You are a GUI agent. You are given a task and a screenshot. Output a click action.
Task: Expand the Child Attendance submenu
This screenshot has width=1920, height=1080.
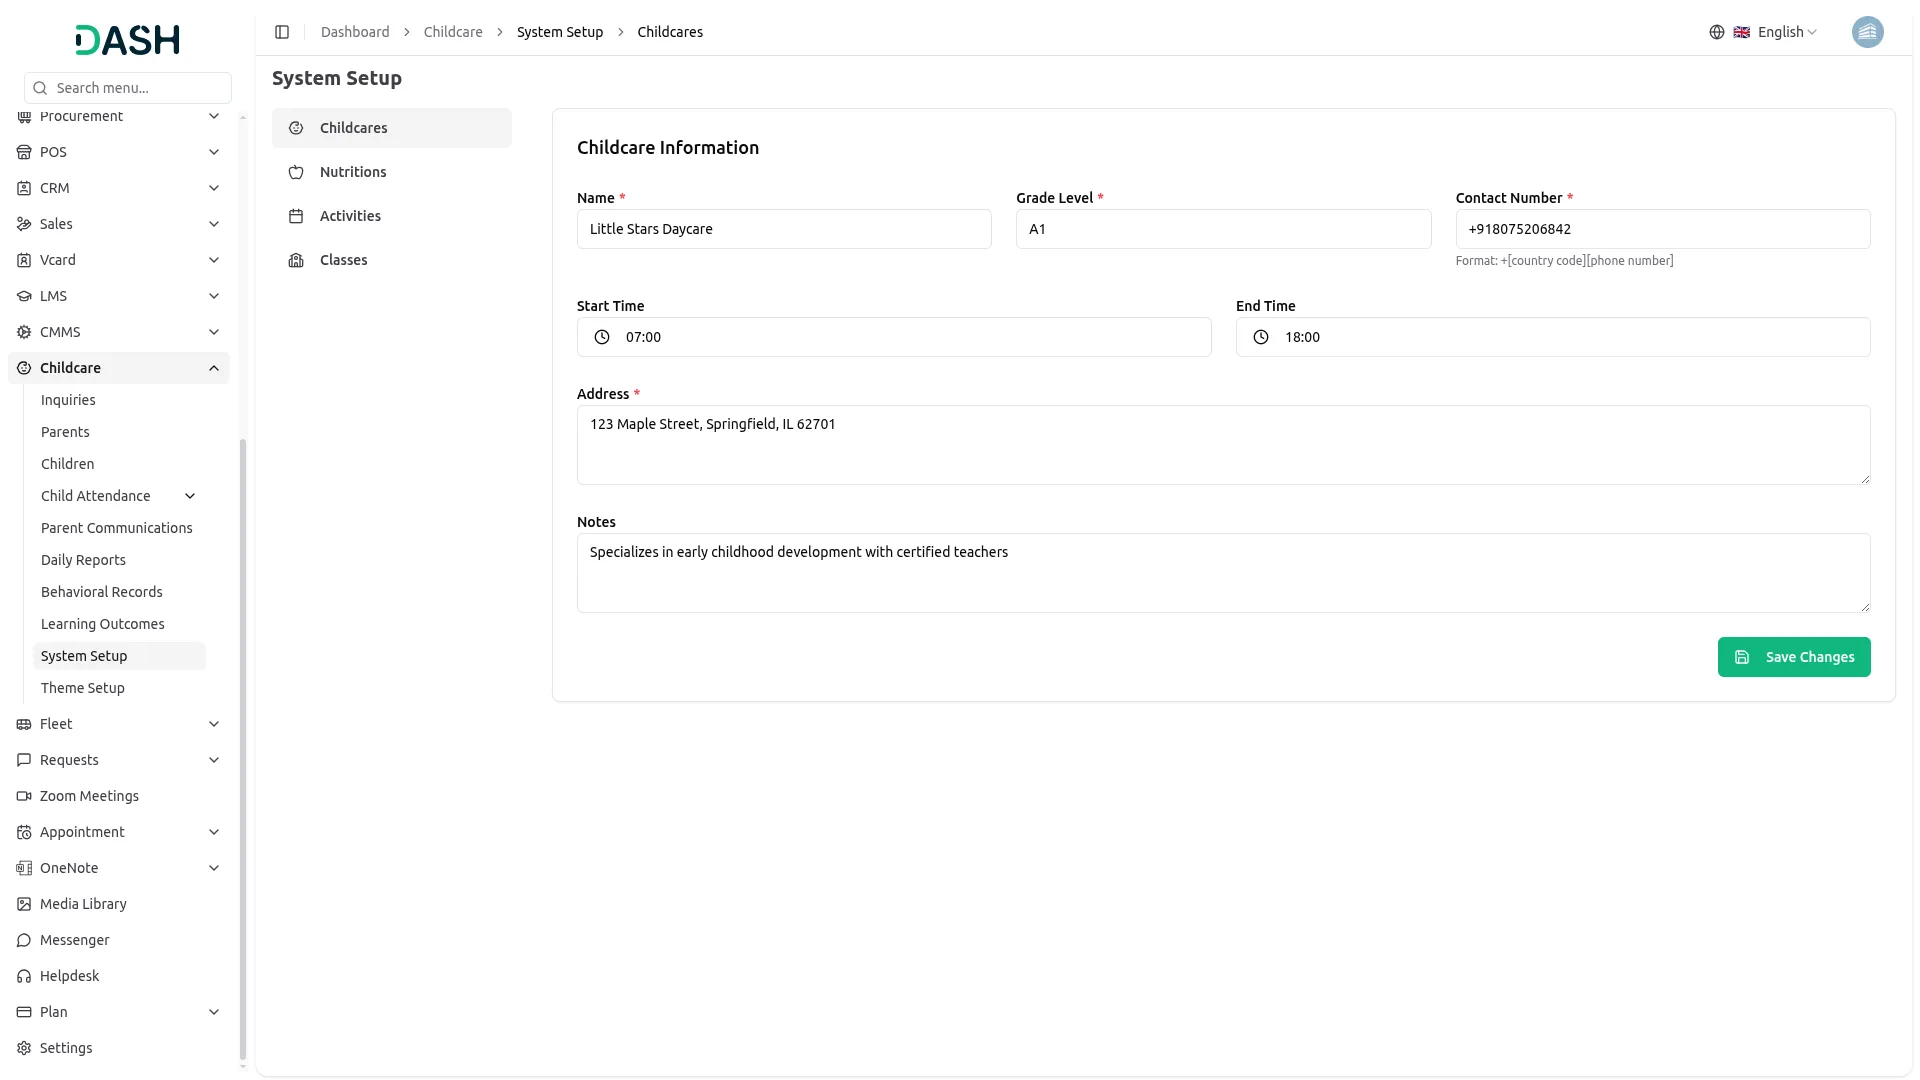190,496
